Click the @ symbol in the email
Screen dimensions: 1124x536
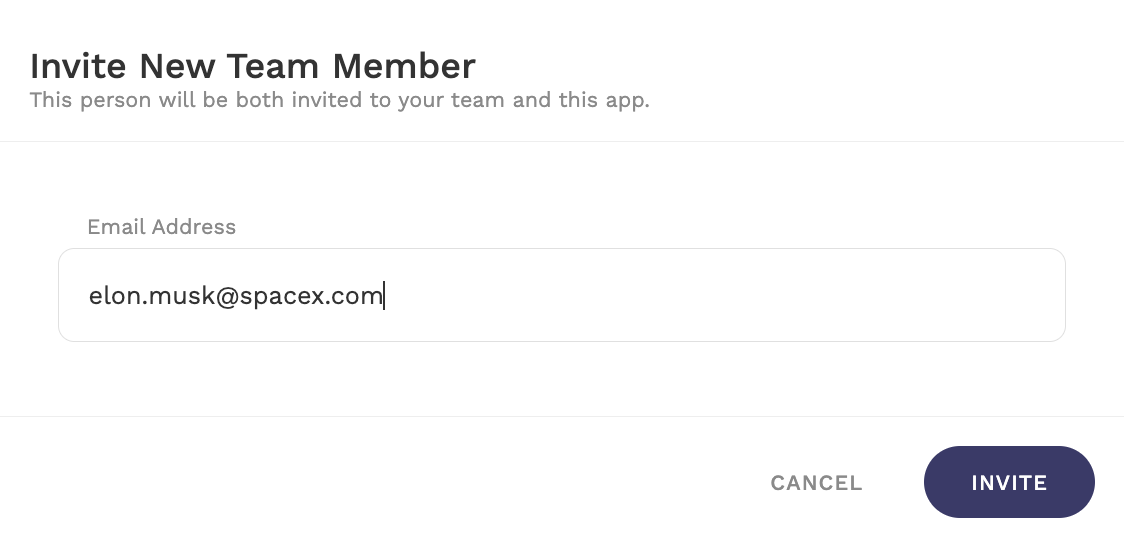pyautogui.click(x=224, y=296)
